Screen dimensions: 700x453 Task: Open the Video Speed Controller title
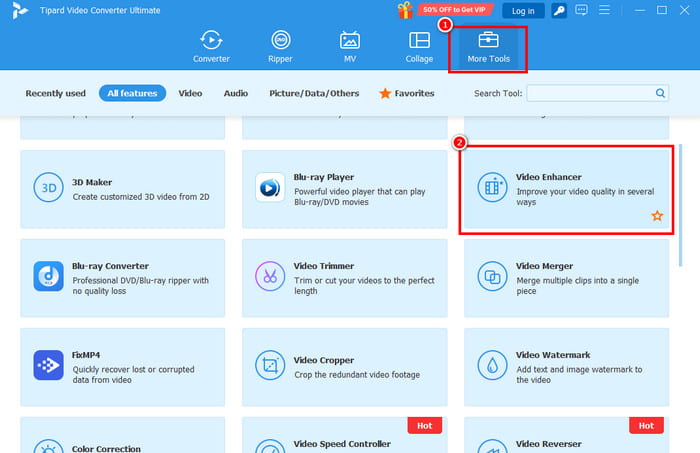pyautogui.click(x=342, y=444)
